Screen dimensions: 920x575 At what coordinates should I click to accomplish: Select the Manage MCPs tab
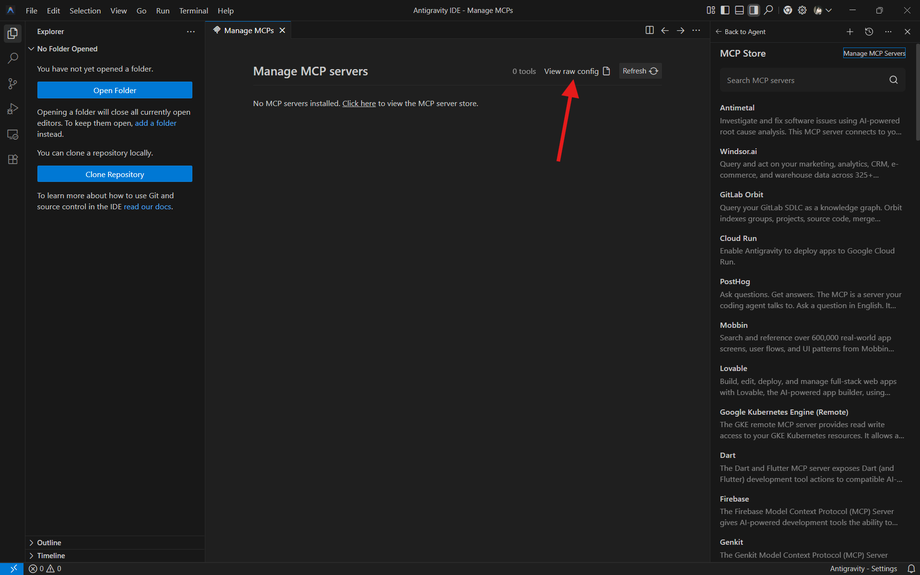248,31
